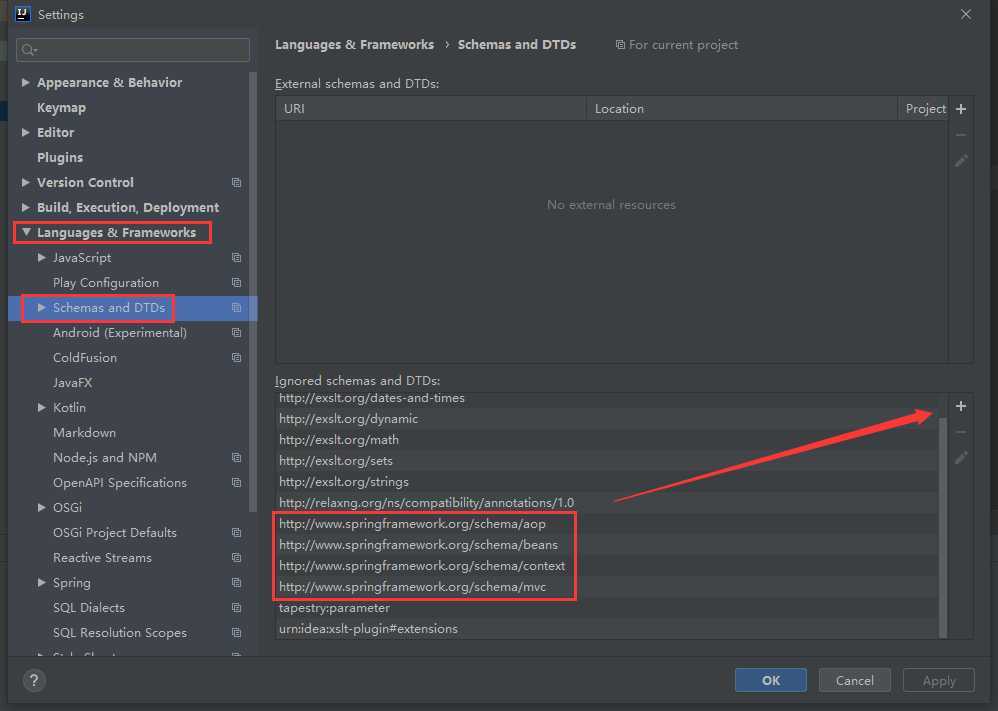Click project-level icon beside Play Configuration
This screenshot has height=711, width=998.
pyautogui.click(x=236, y=283)
